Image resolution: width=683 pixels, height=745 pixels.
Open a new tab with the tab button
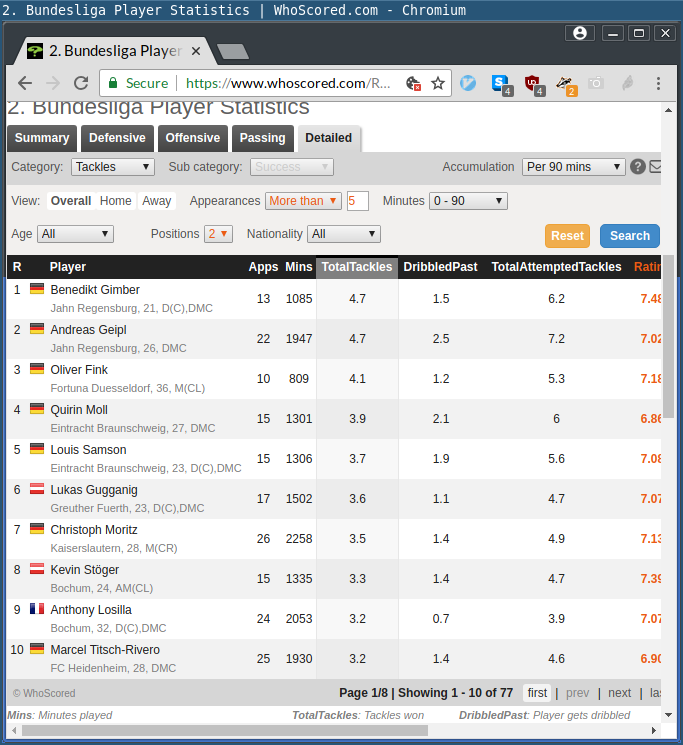(x=232, y=51)
